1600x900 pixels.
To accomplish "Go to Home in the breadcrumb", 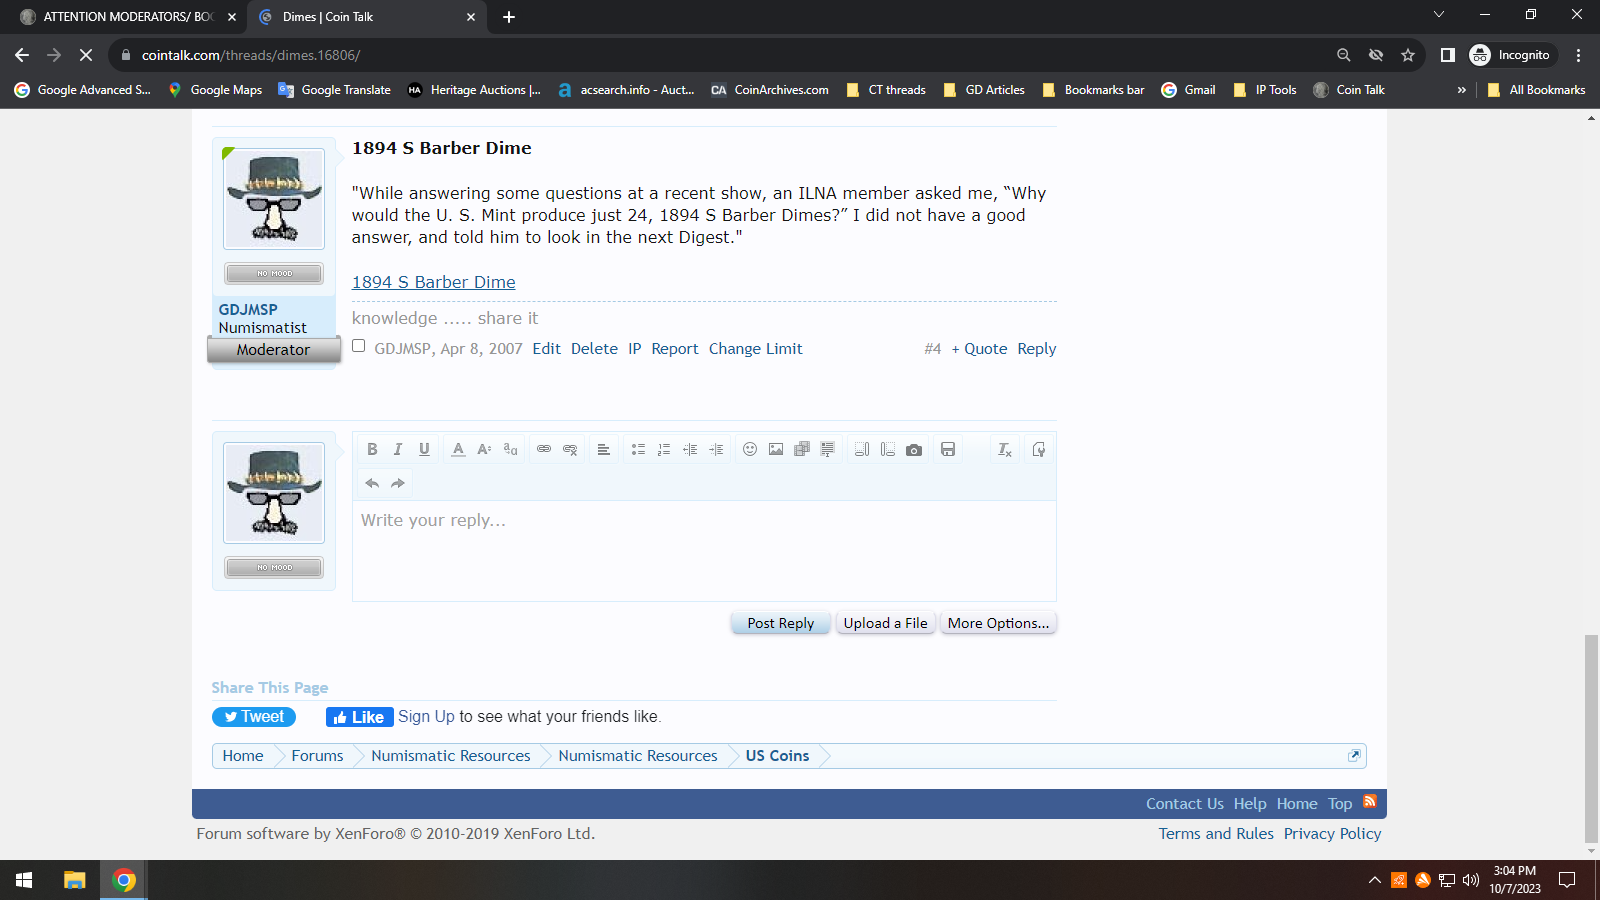I will tap(243, 756).
